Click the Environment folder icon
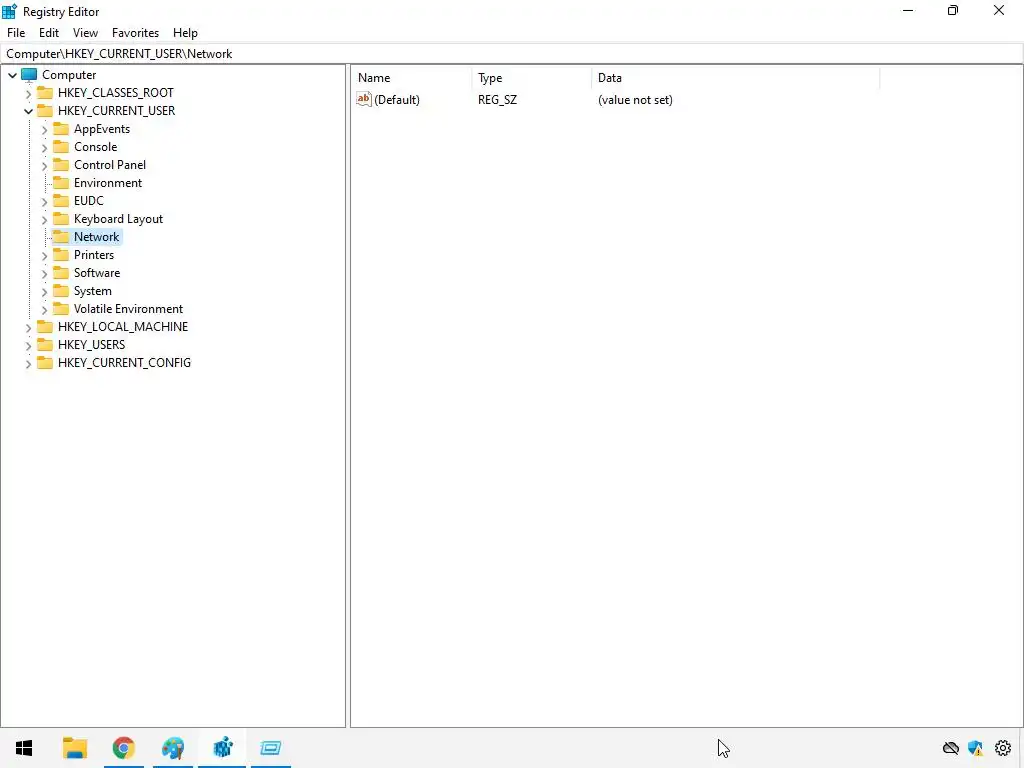Screen dimensions: 1024x768 tap(61, 182)
